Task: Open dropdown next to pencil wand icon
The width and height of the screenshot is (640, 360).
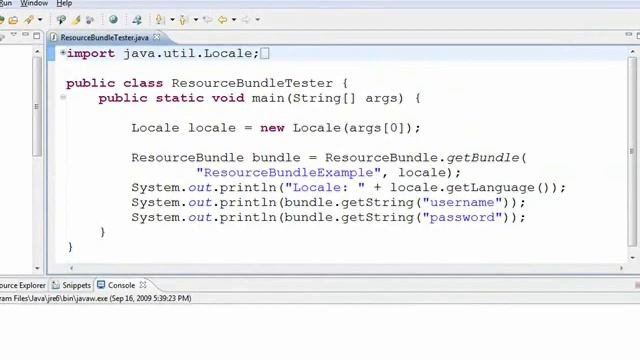Action: click(x=40, y=20)
